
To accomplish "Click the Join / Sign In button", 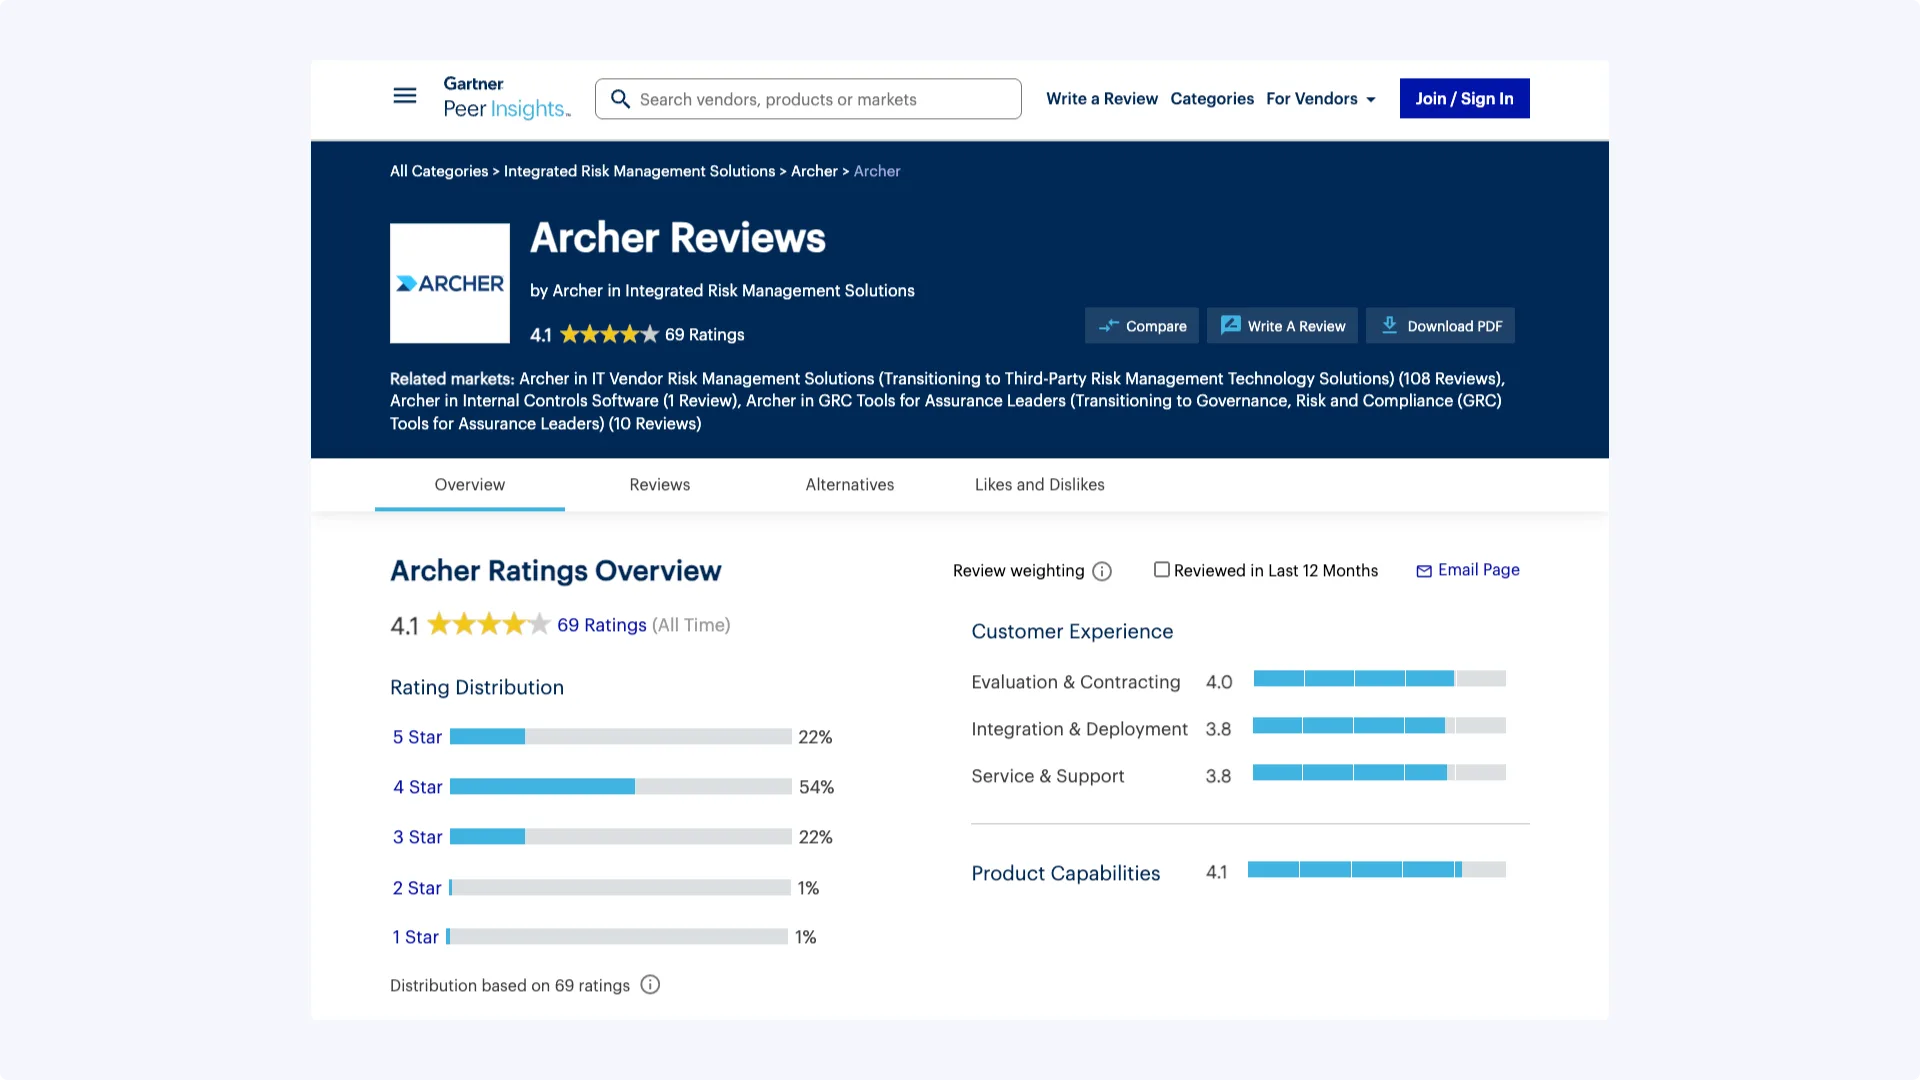I will click(1464, 98).
